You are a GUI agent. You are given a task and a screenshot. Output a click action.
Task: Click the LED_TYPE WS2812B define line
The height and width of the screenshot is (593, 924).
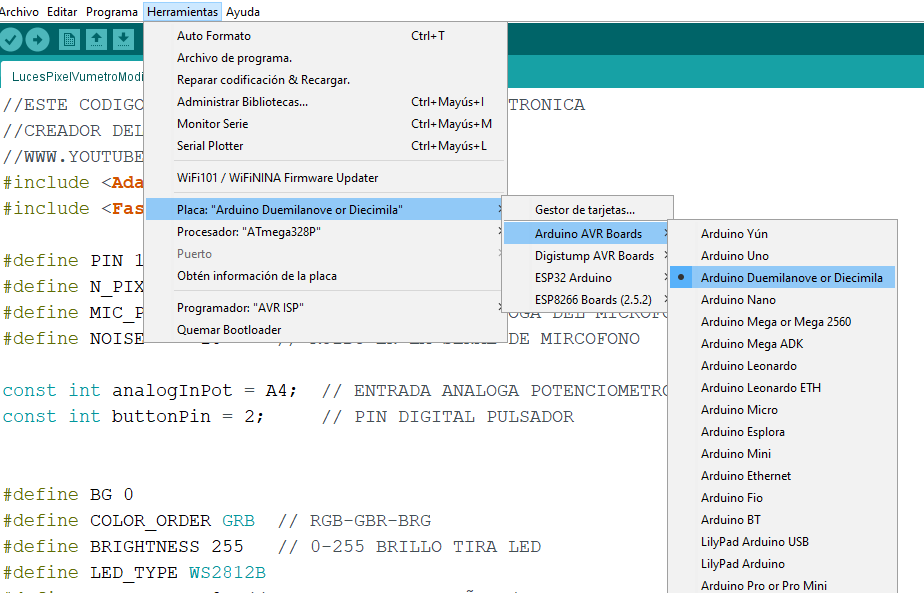pyautogui.click(x=134, y=572)
